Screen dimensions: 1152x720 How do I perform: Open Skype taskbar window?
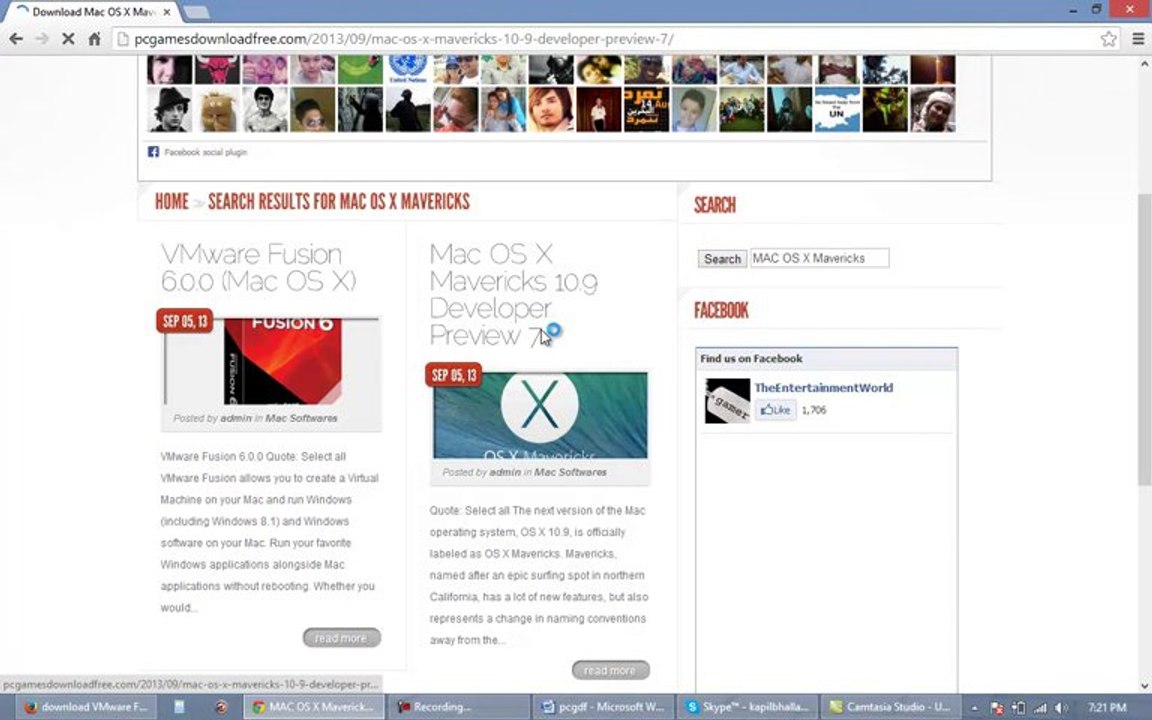click(x=747, y=708)
